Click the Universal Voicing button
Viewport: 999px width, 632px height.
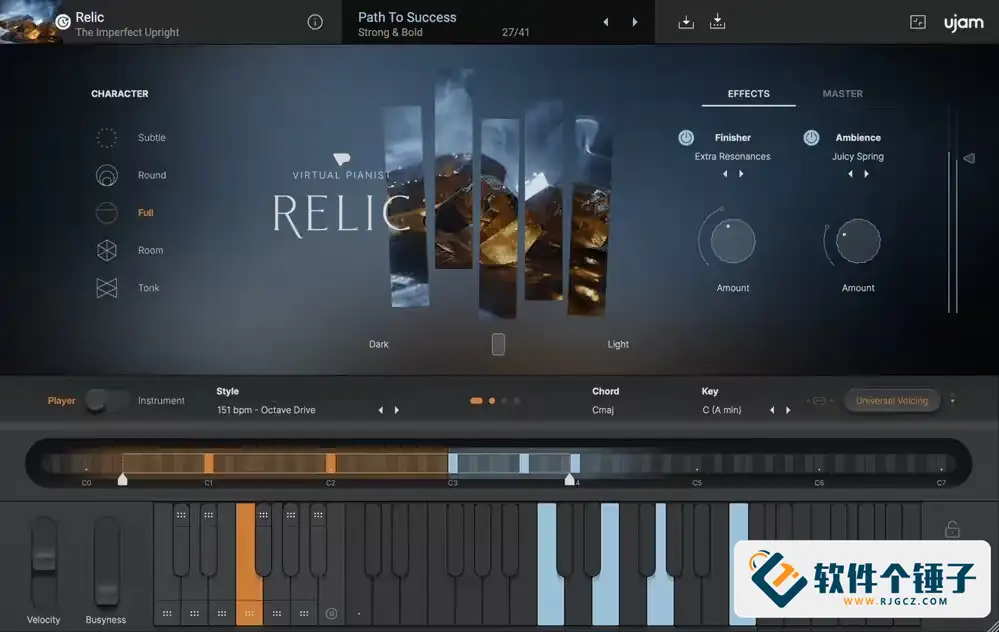pos(892,401)
